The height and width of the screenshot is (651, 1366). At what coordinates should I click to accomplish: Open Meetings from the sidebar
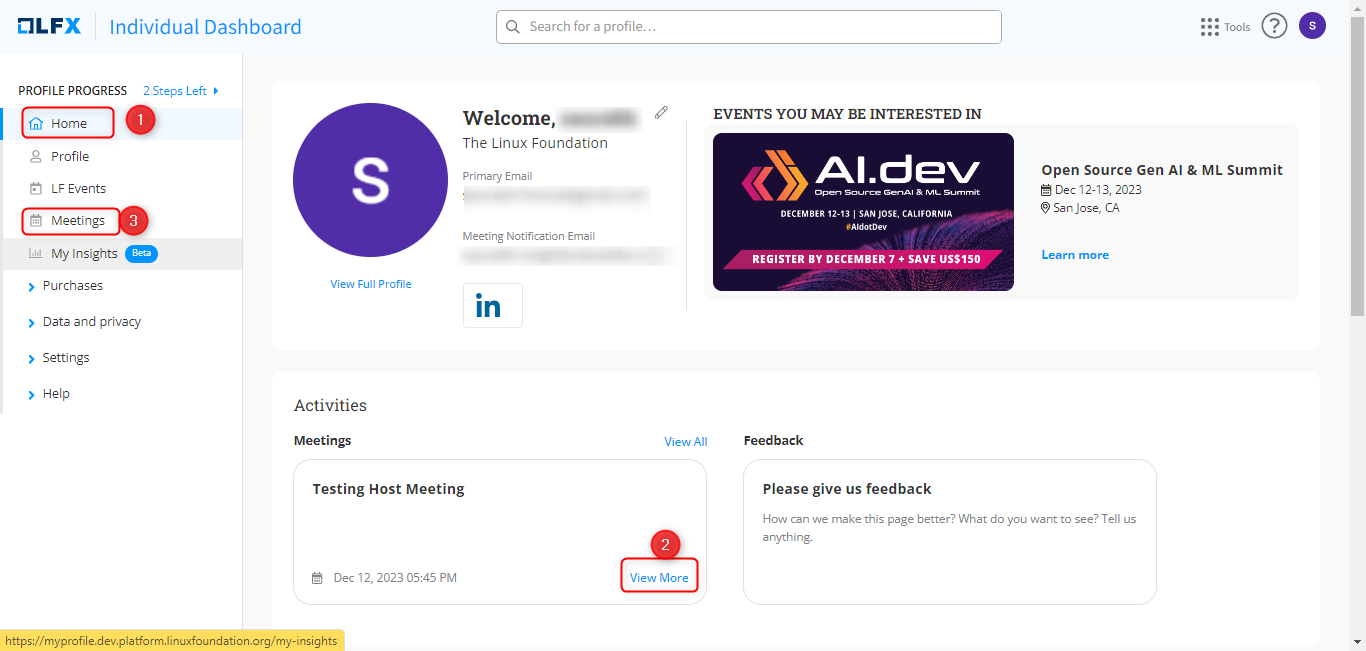point(77,221)
